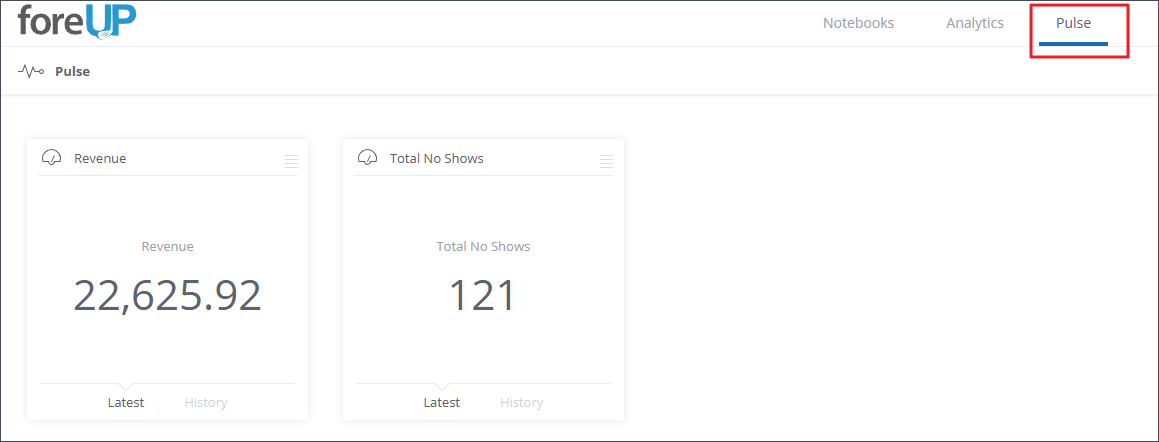
Task: Click the gauge icon on the Revenue card
Action: click(x=52, y=158)
